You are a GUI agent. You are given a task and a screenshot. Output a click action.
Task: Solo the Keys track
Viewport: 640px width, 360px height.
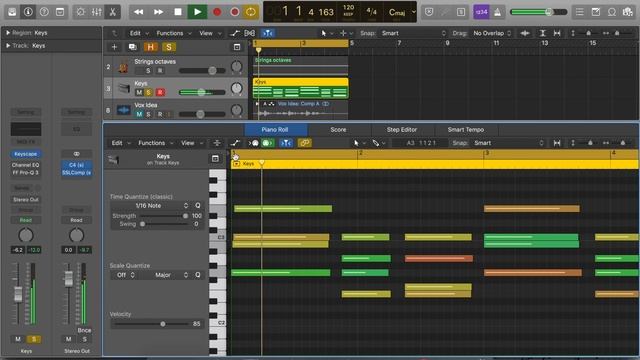[x=149, y=93]
